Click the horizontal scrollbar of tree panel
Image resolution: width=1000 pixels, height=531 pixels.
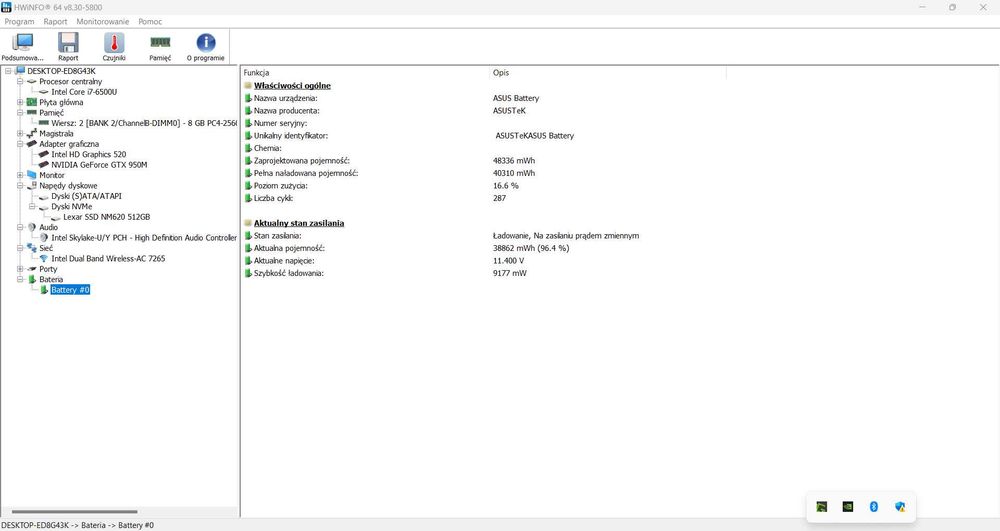point(74,511)
